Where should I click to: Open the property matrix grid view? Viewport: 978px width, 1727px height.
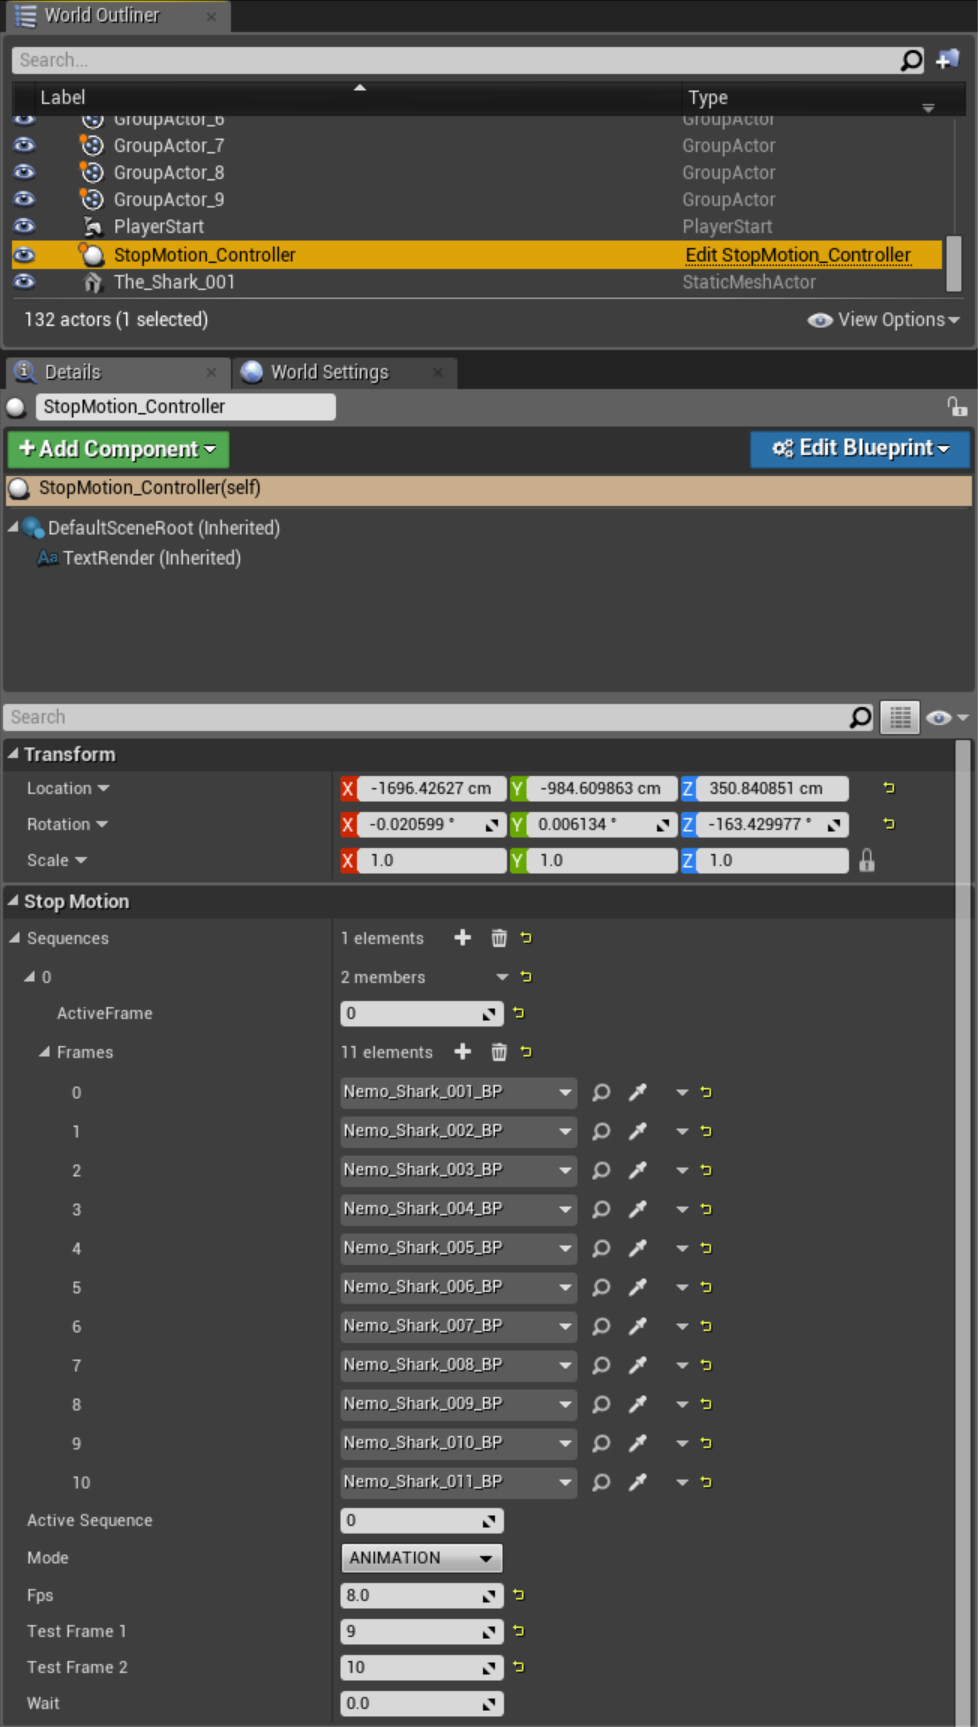899,717
